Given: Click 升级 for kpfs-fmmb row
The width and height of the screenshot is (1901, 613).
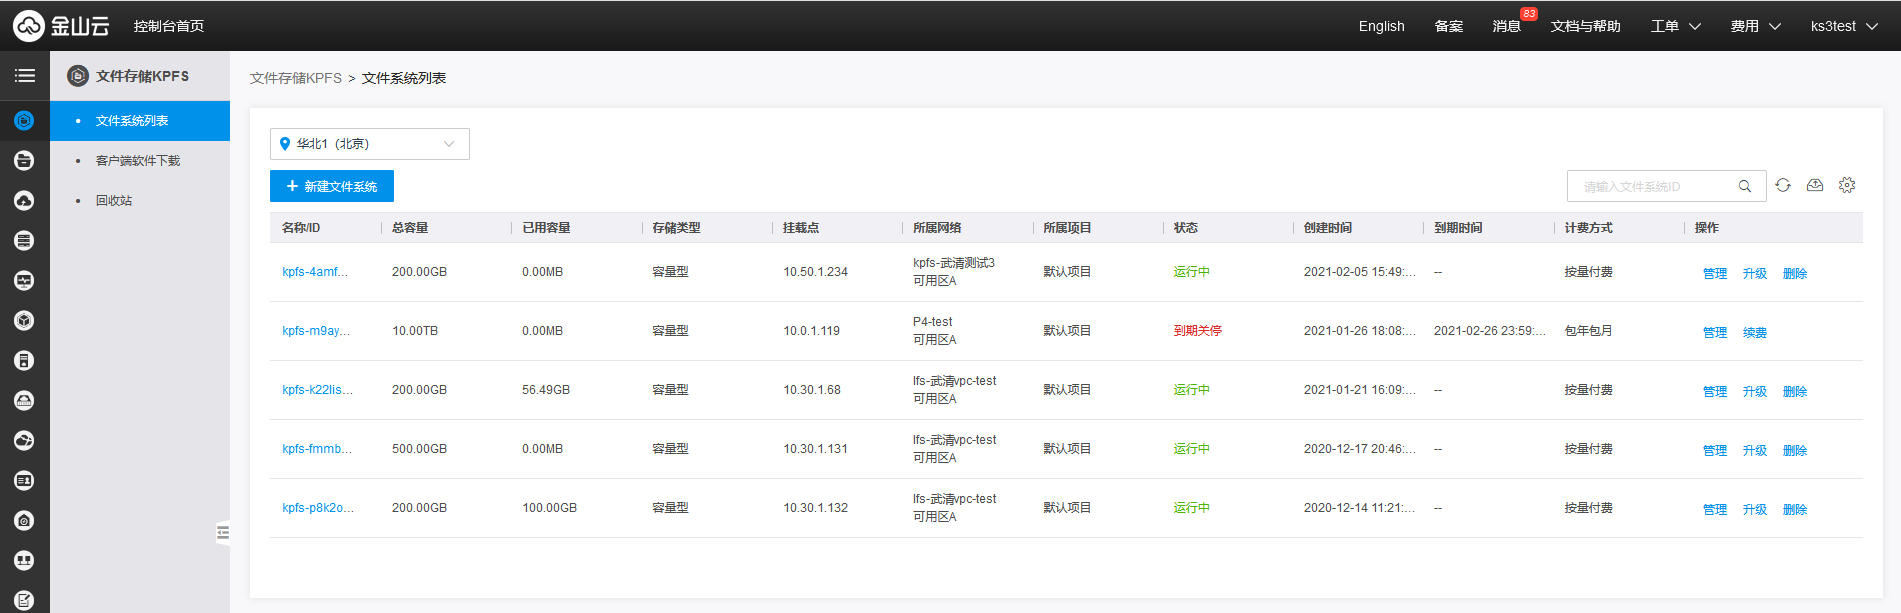Looking at the screenshot, I should click(x=1755, y=450).
